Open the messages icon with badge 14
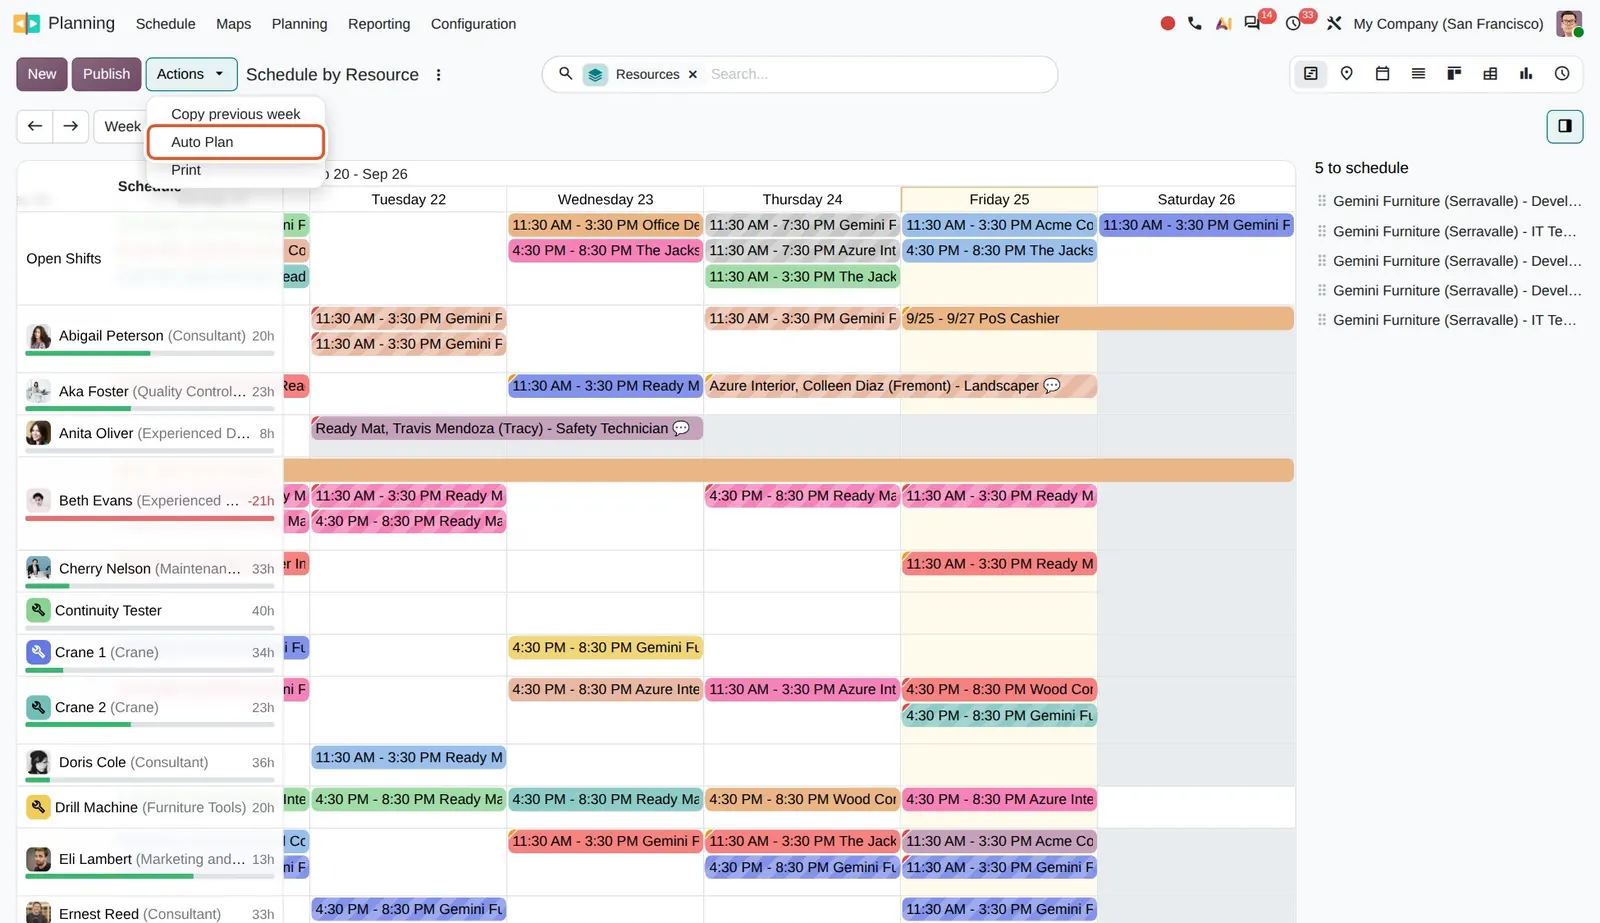The width and height of the screenshot is (1600, 923). pos(1252,23)
